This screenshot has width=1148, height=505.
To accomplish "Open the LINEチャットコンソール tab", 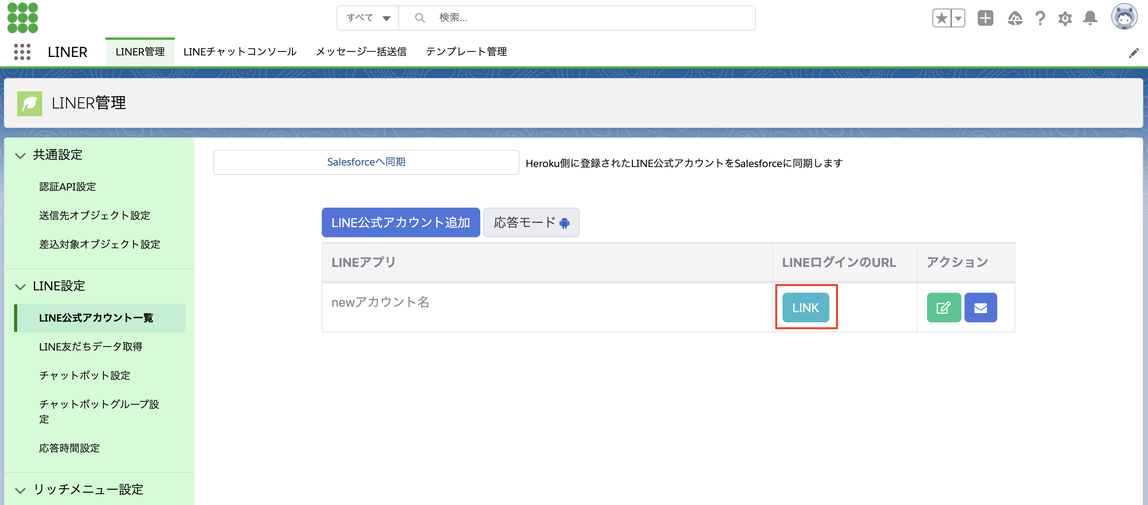I will [x=239, y=52].
